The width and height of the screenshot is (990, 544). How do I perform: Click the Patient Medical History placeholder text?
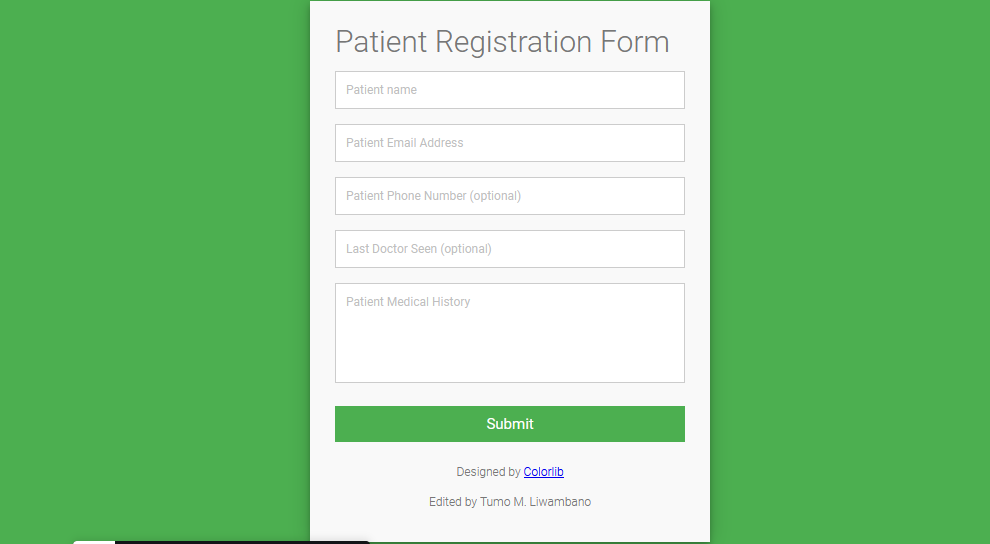pyautogui.click(x=408, y=302)
